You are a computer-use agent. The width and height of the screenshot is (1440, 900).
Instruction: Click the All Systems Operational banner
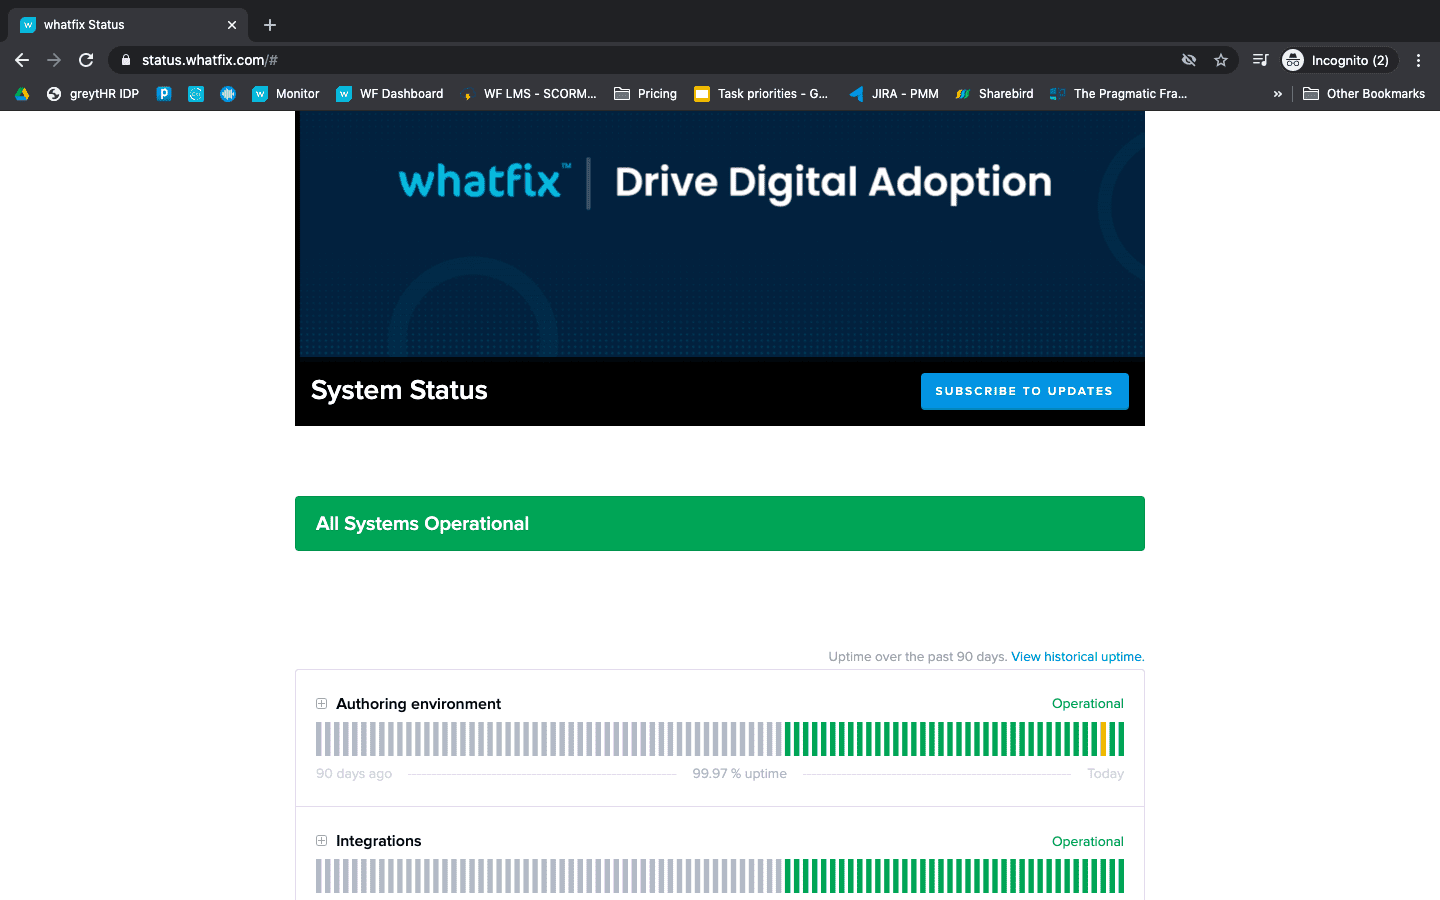tap(720, 523)
